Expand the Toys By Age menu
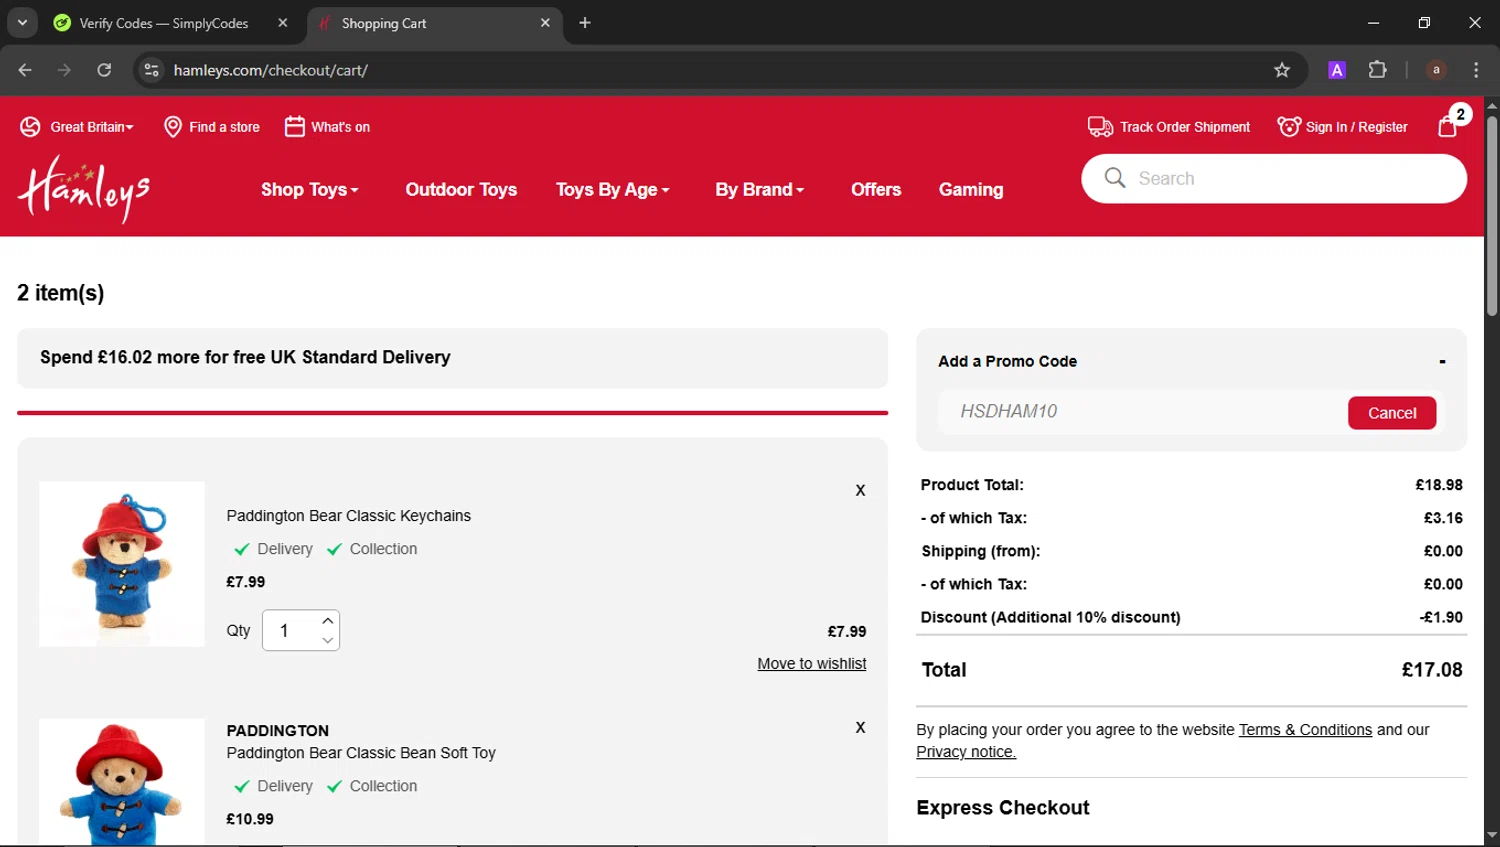The width and height of the screenshot is (1500, 847). click(x=612, y=189)
